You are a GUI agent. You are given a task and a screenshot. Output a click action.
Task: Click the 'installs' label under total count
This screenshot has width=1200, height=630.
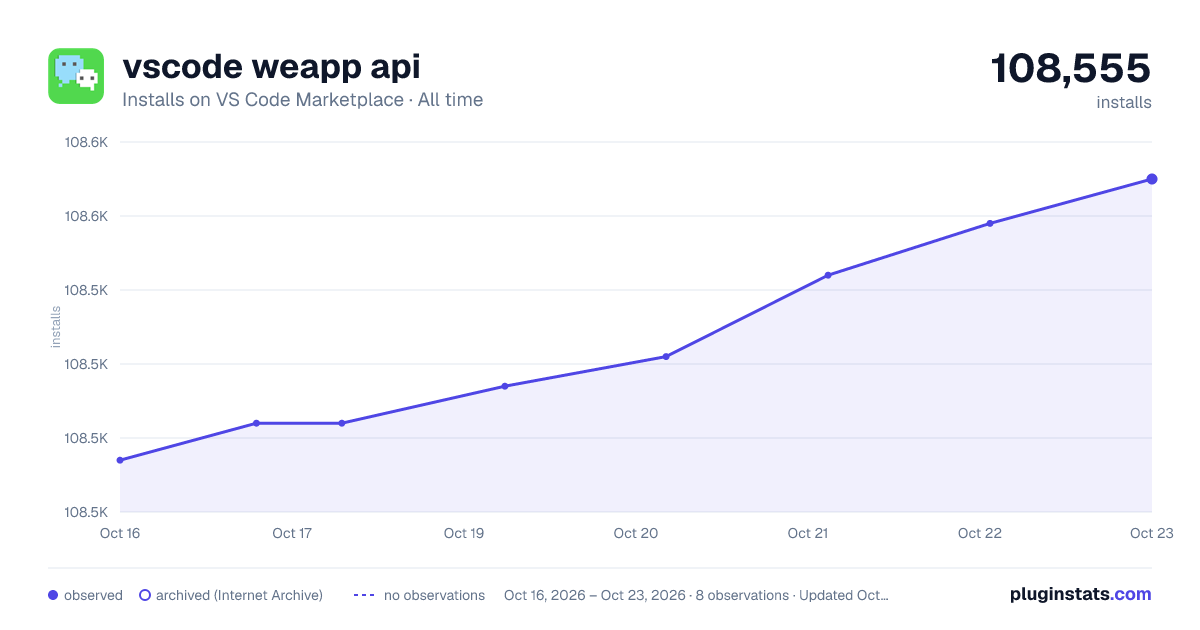click(x=1124, y=102)
